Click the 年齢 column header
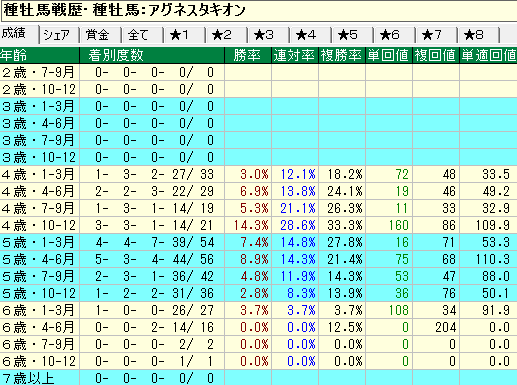 [39, 55]
